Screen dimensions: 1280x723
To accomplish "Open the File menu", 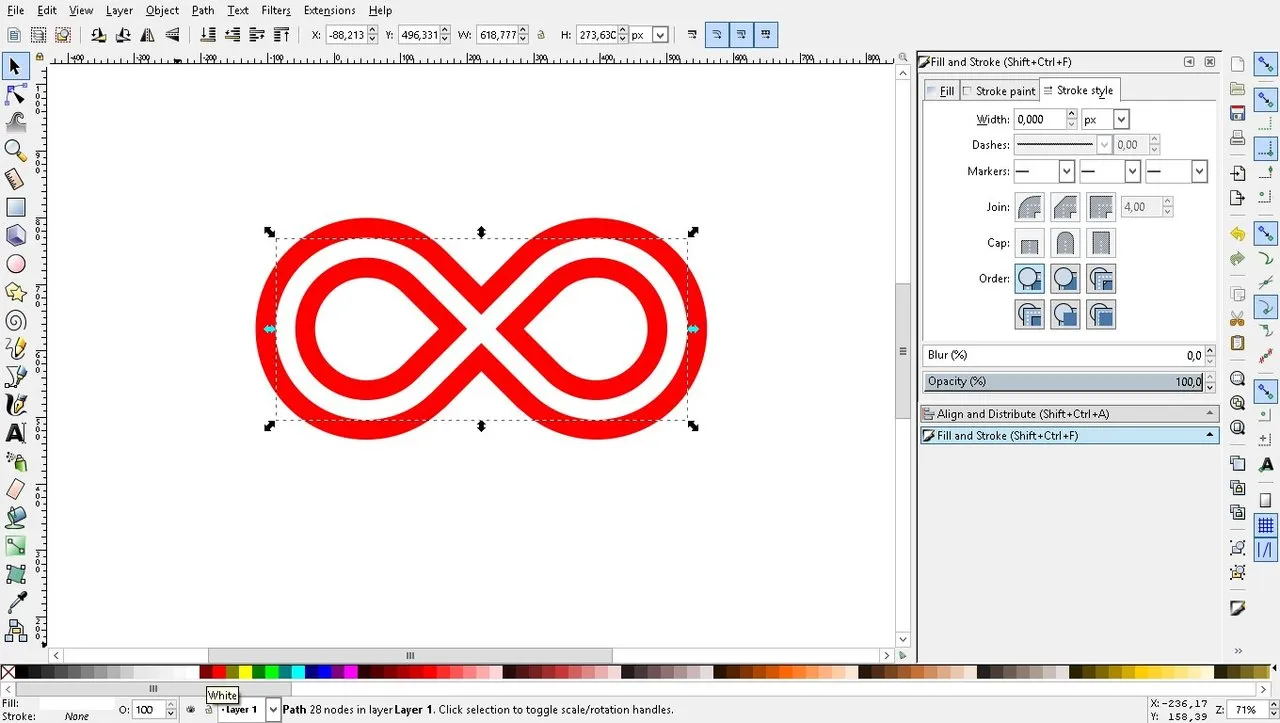I will tap(15, 10).
